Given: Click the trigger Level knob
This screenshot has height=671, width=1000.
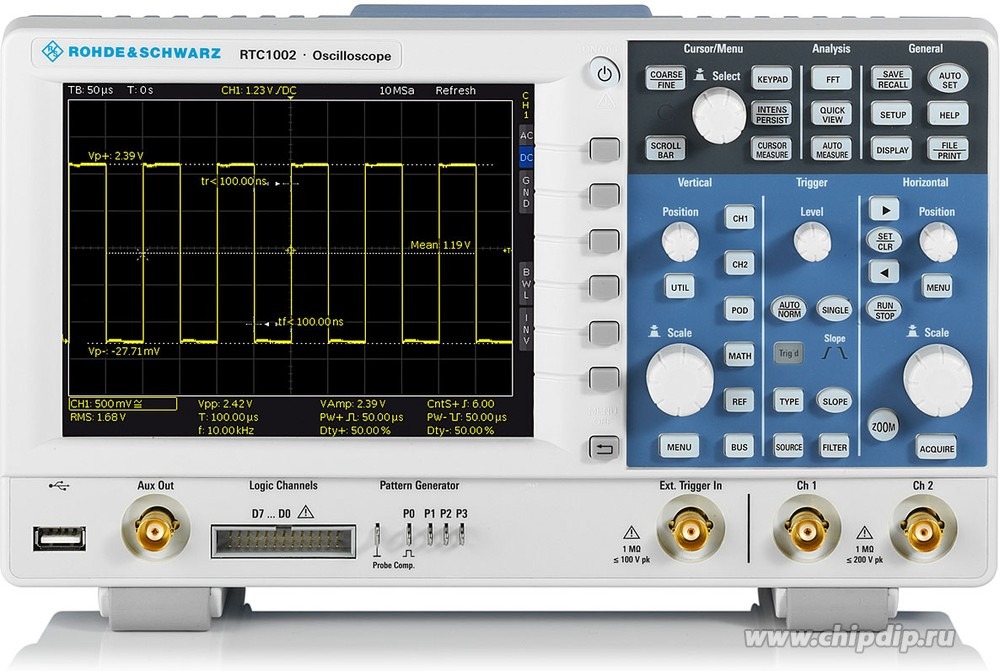Looking at the screenshot, I should [x=812, y=242].
